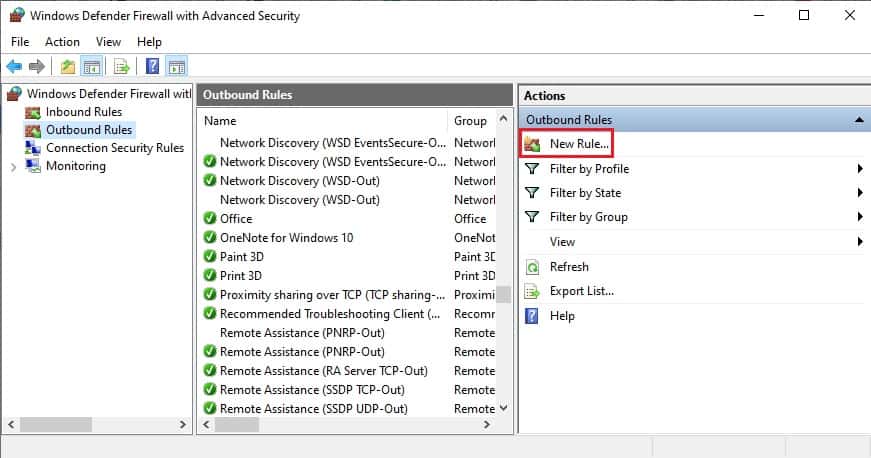
Task: Open the Filter by State submenu
Action: coord(585,193)
